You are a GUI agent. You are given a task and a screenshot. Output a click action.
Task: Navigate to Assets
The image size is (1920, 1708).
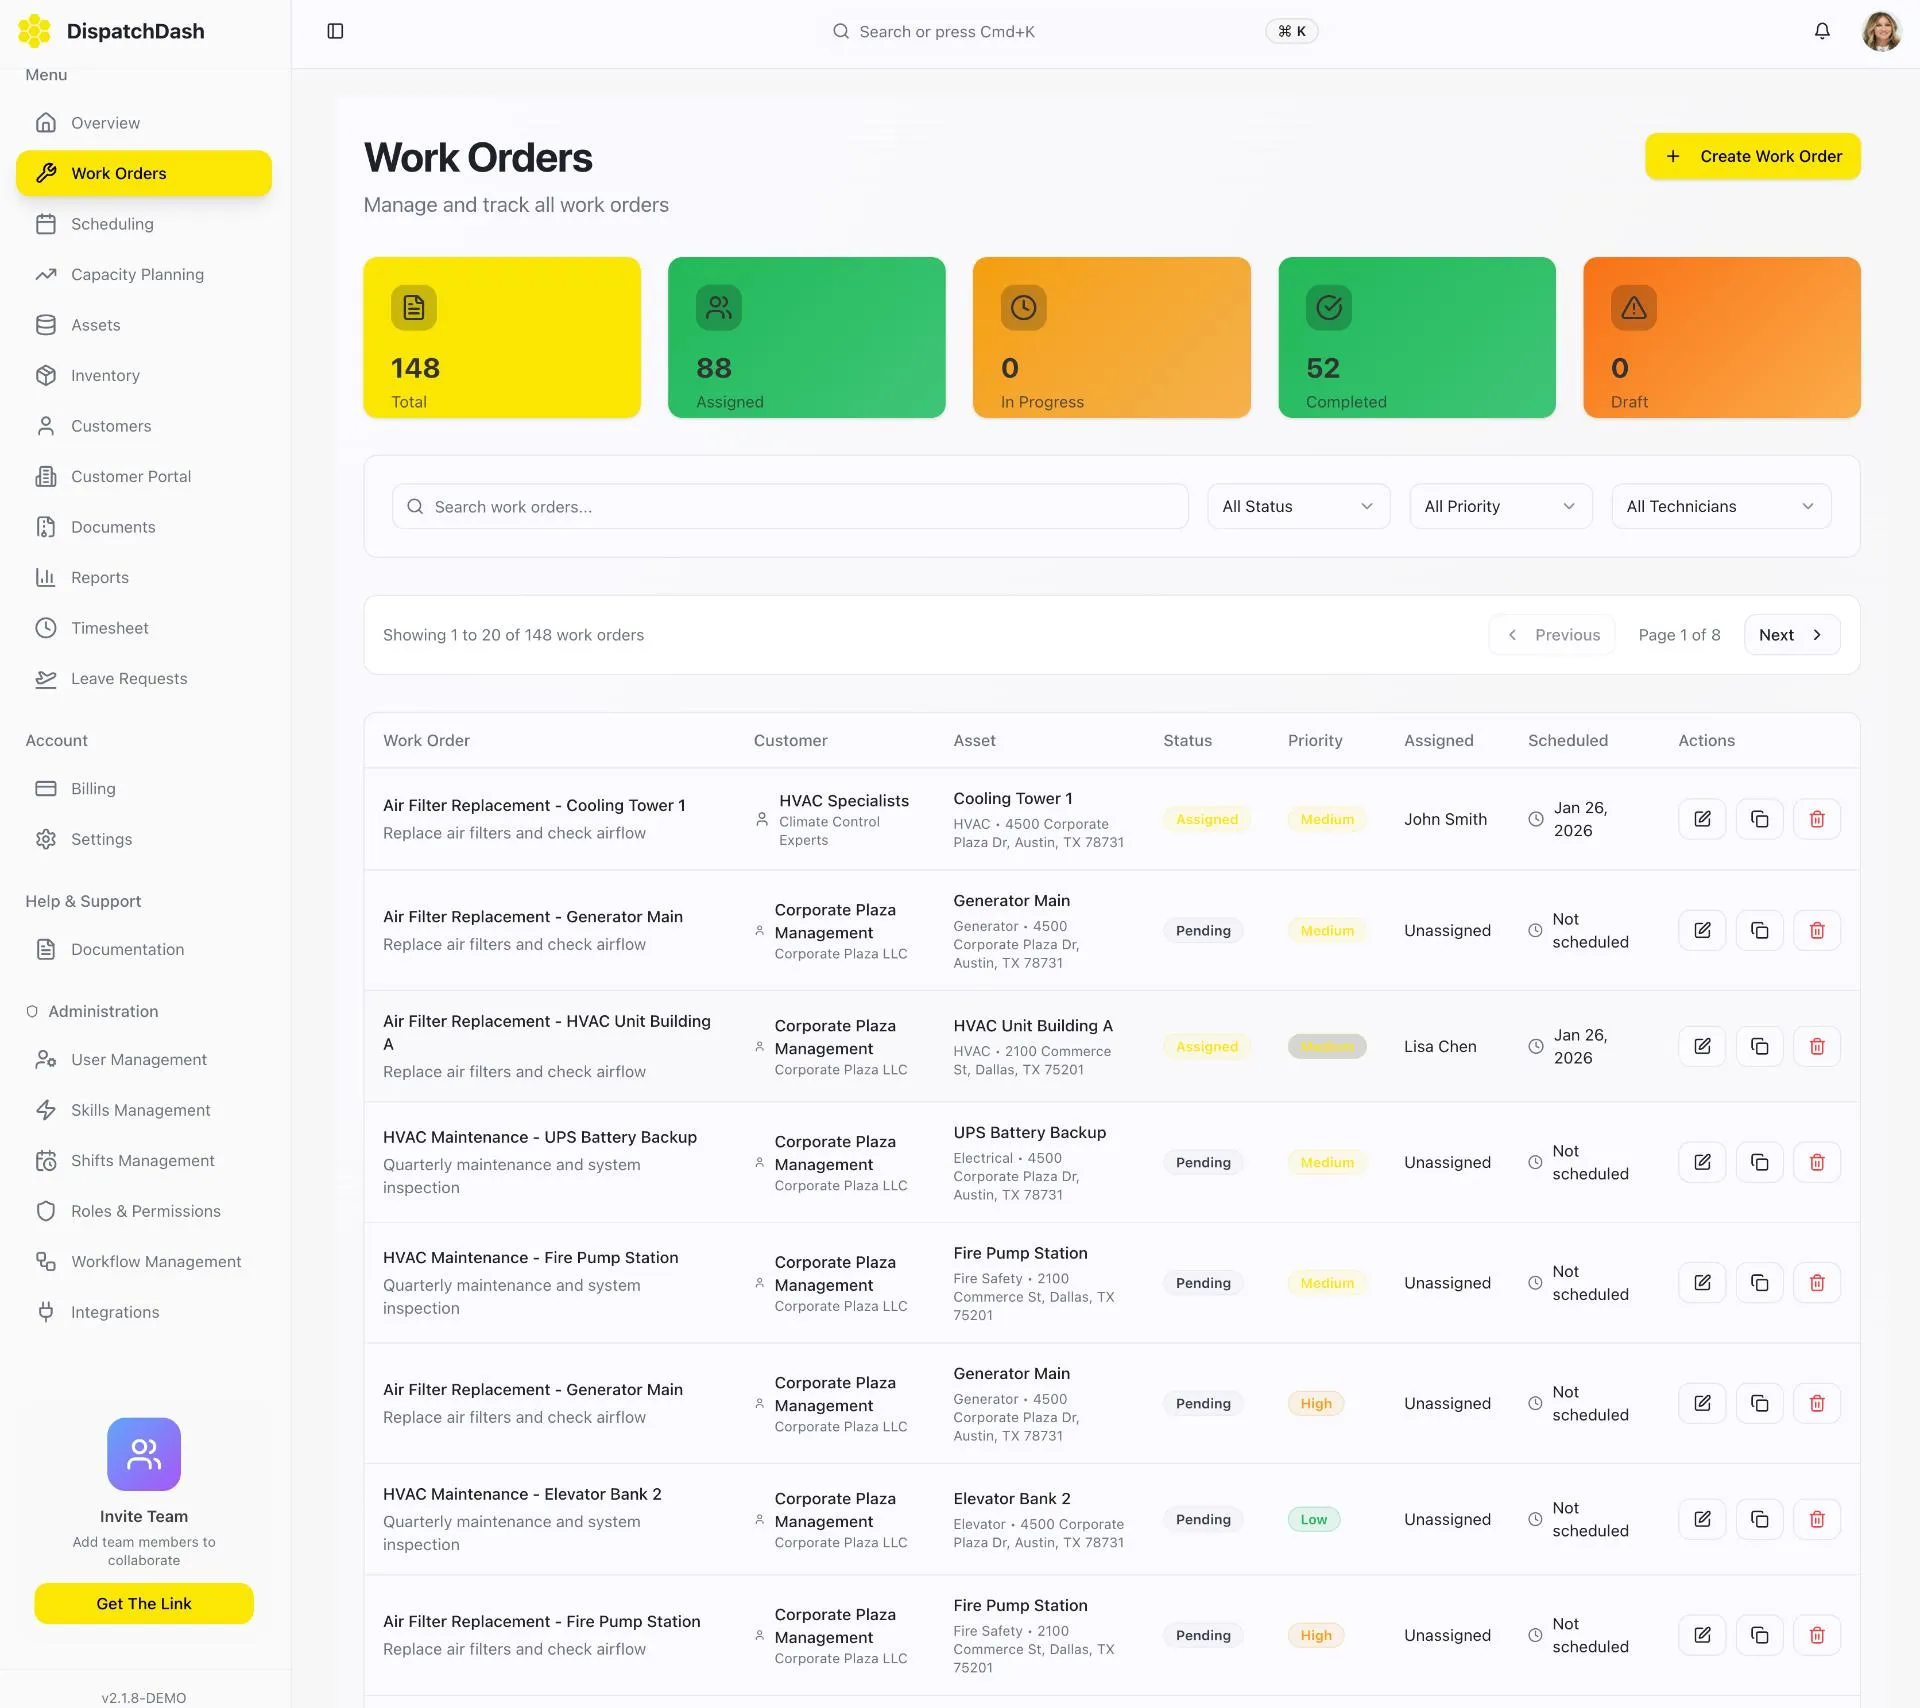(x=144, y=325)
